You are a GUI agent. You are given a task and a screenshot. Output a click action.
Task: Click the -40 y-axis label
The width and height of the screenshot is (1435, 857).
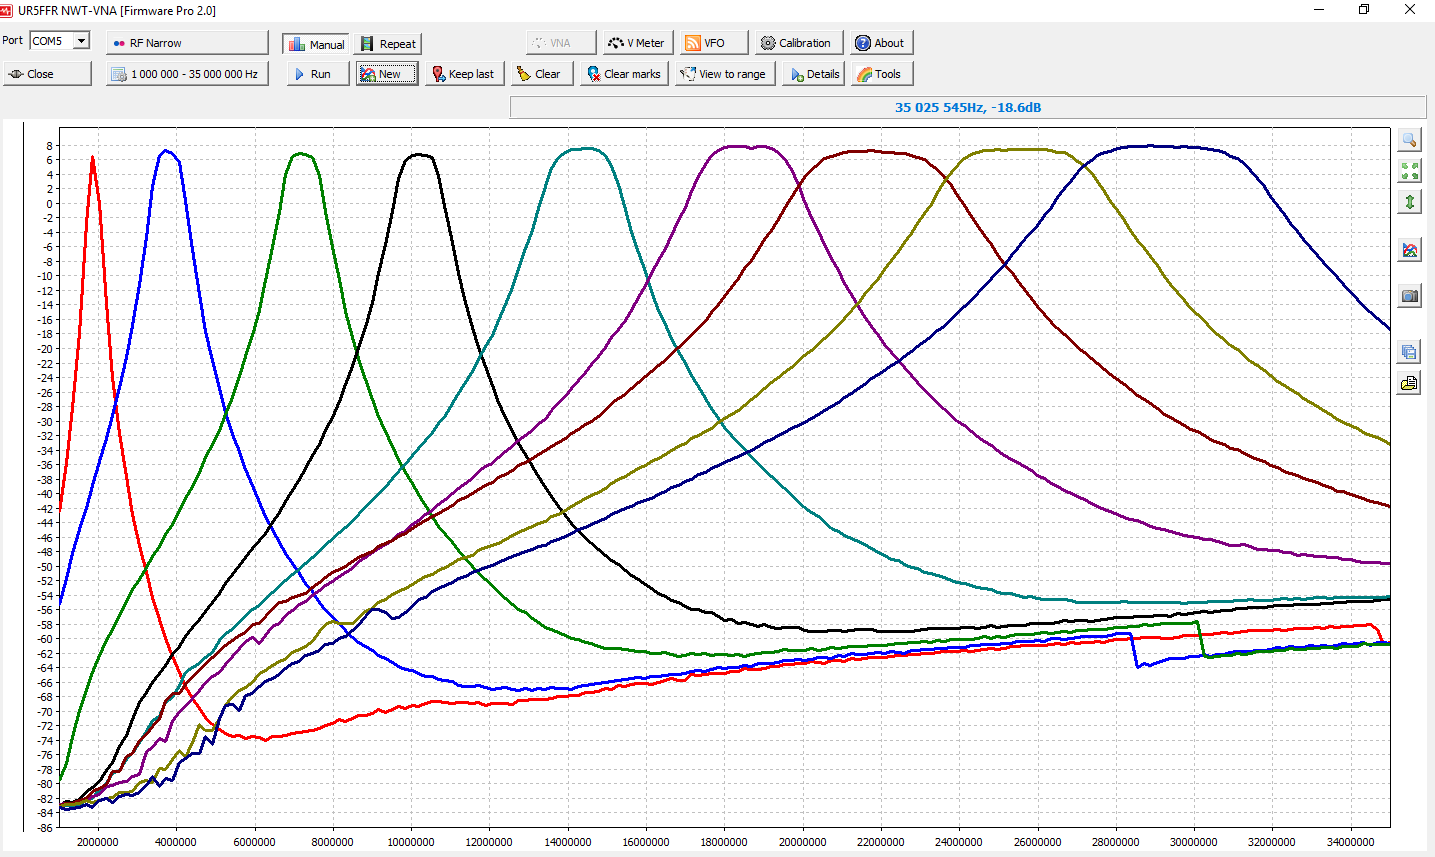46,494
